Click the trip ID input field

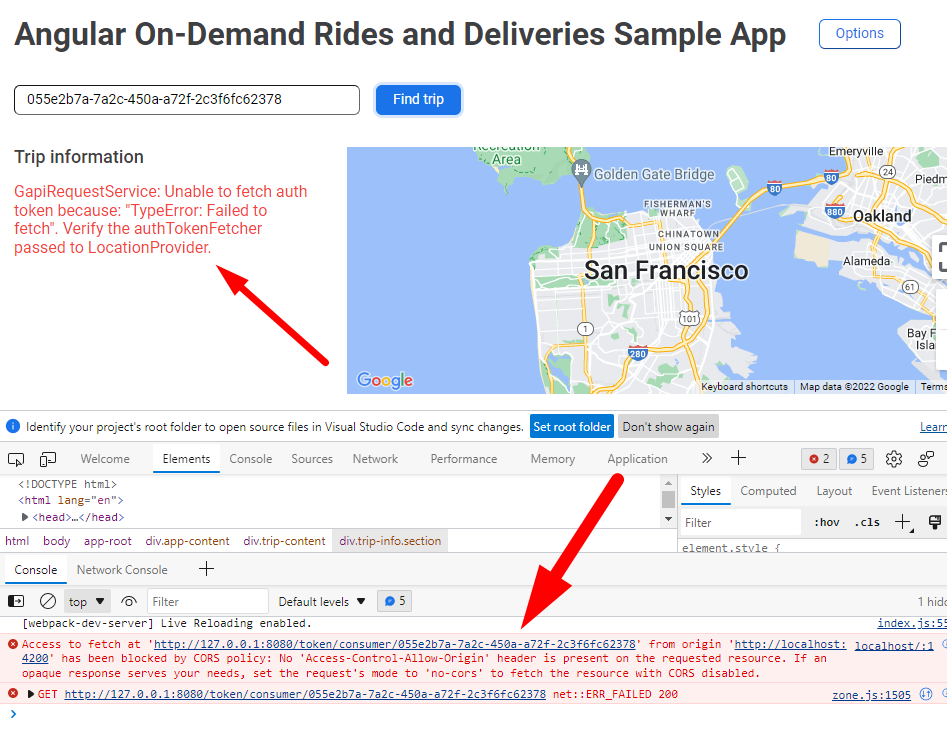(x=186, y=100)
